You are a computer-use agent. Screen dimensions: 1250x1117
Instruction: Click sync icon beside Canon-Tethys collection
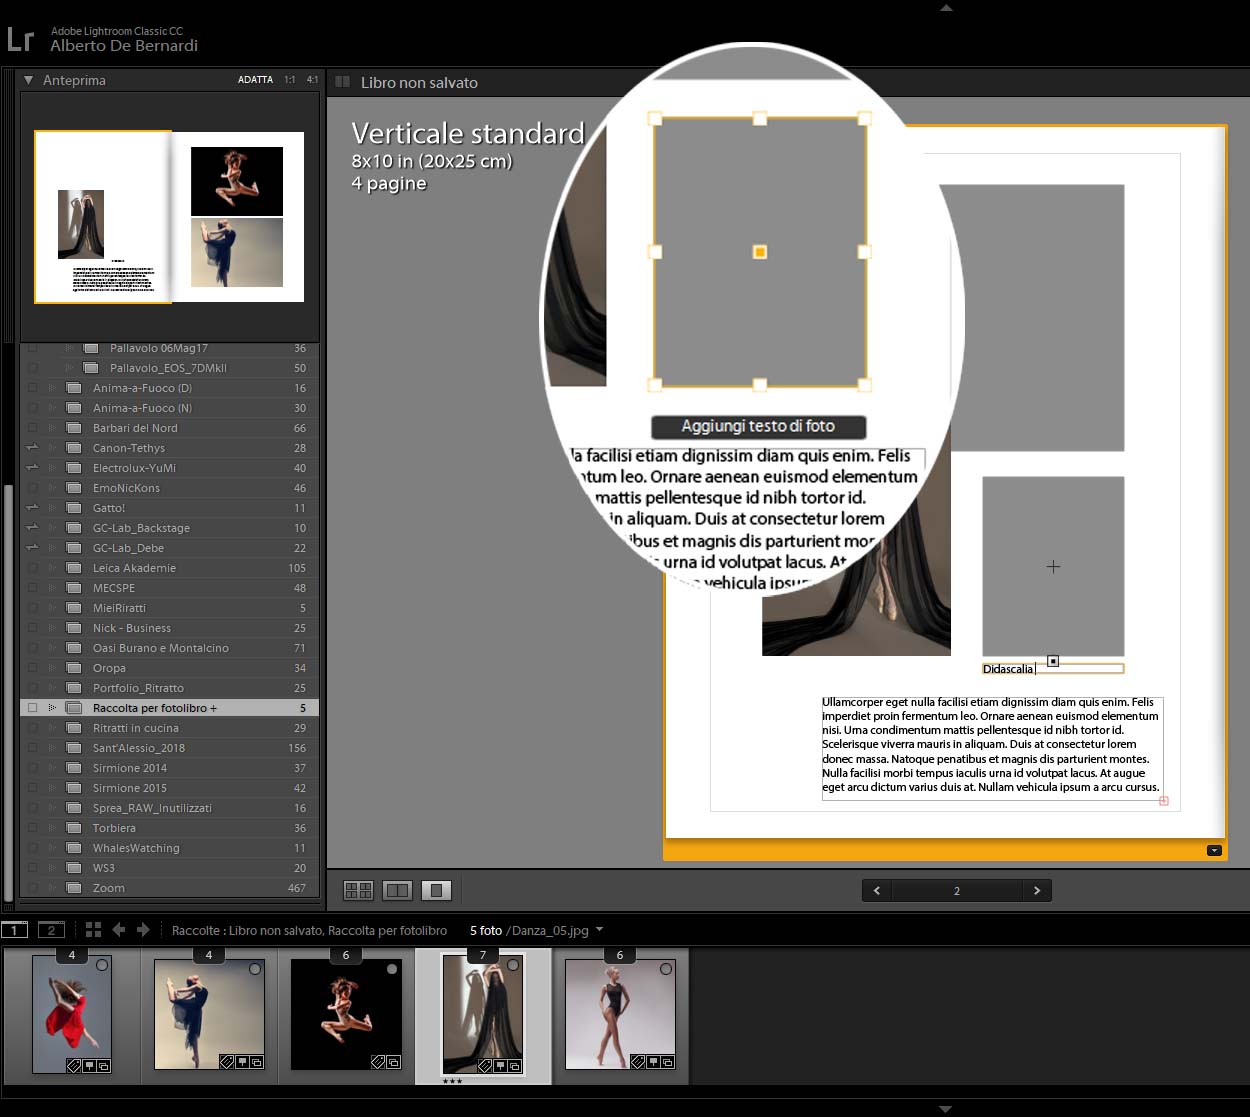(32, 448)
